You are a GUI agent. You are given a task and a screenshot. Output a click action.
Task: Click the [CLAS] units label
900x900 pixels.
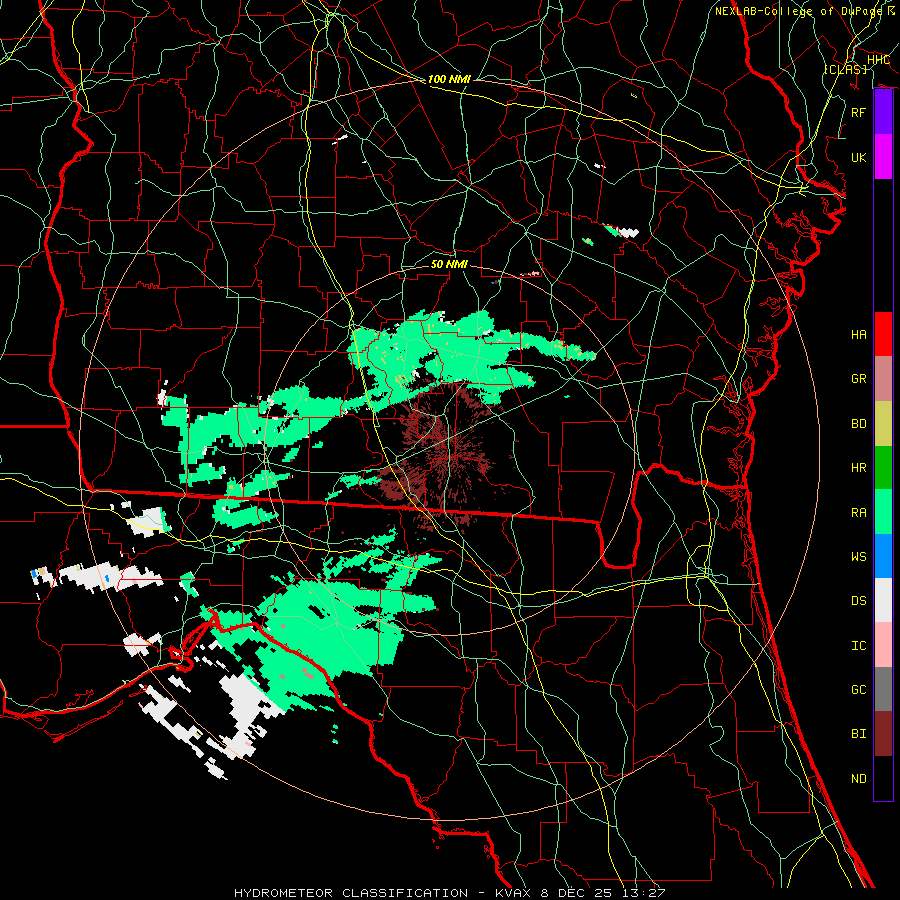coord(845,69)
